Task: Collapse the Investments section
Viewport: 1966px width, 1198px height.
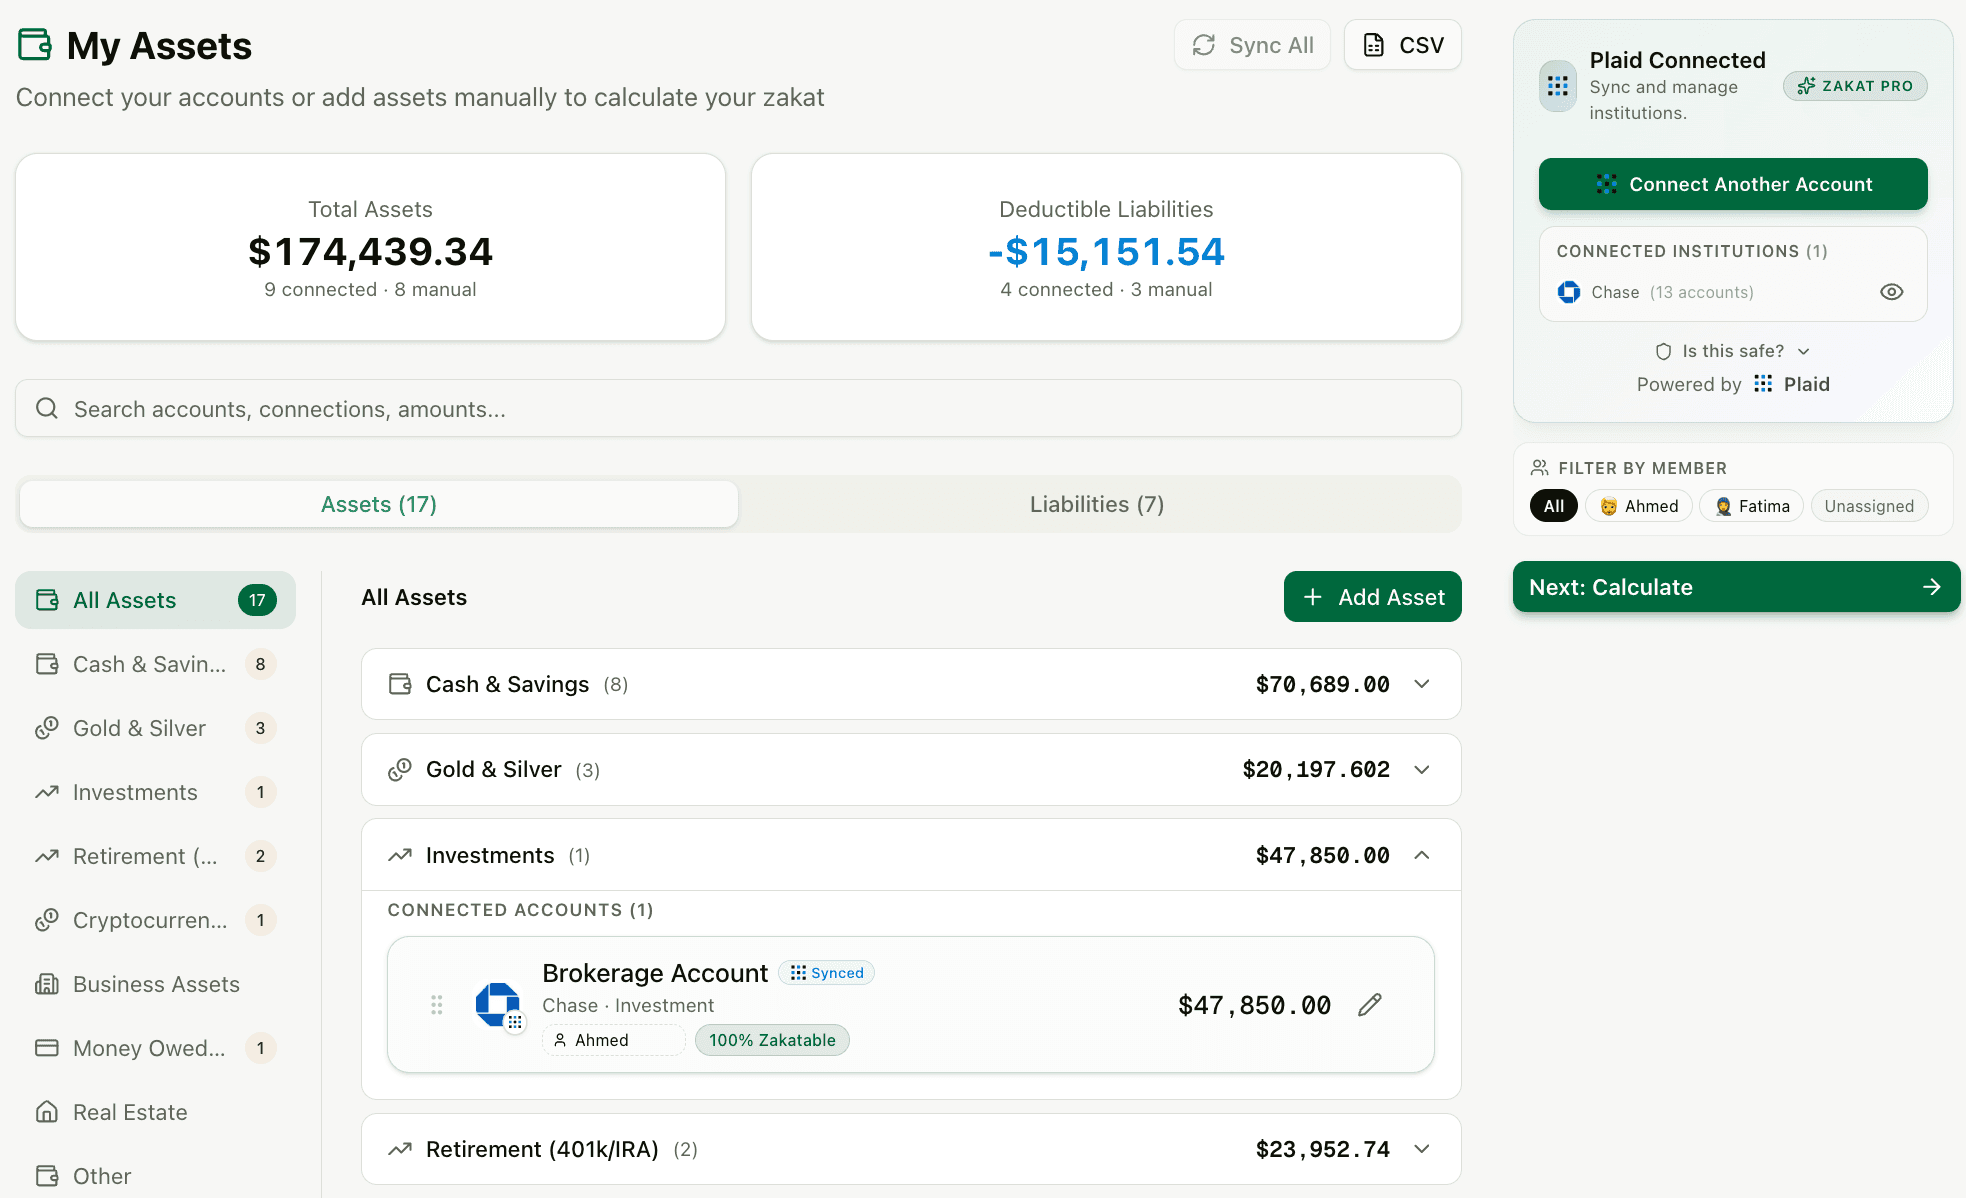Action: pos(1421,855)
